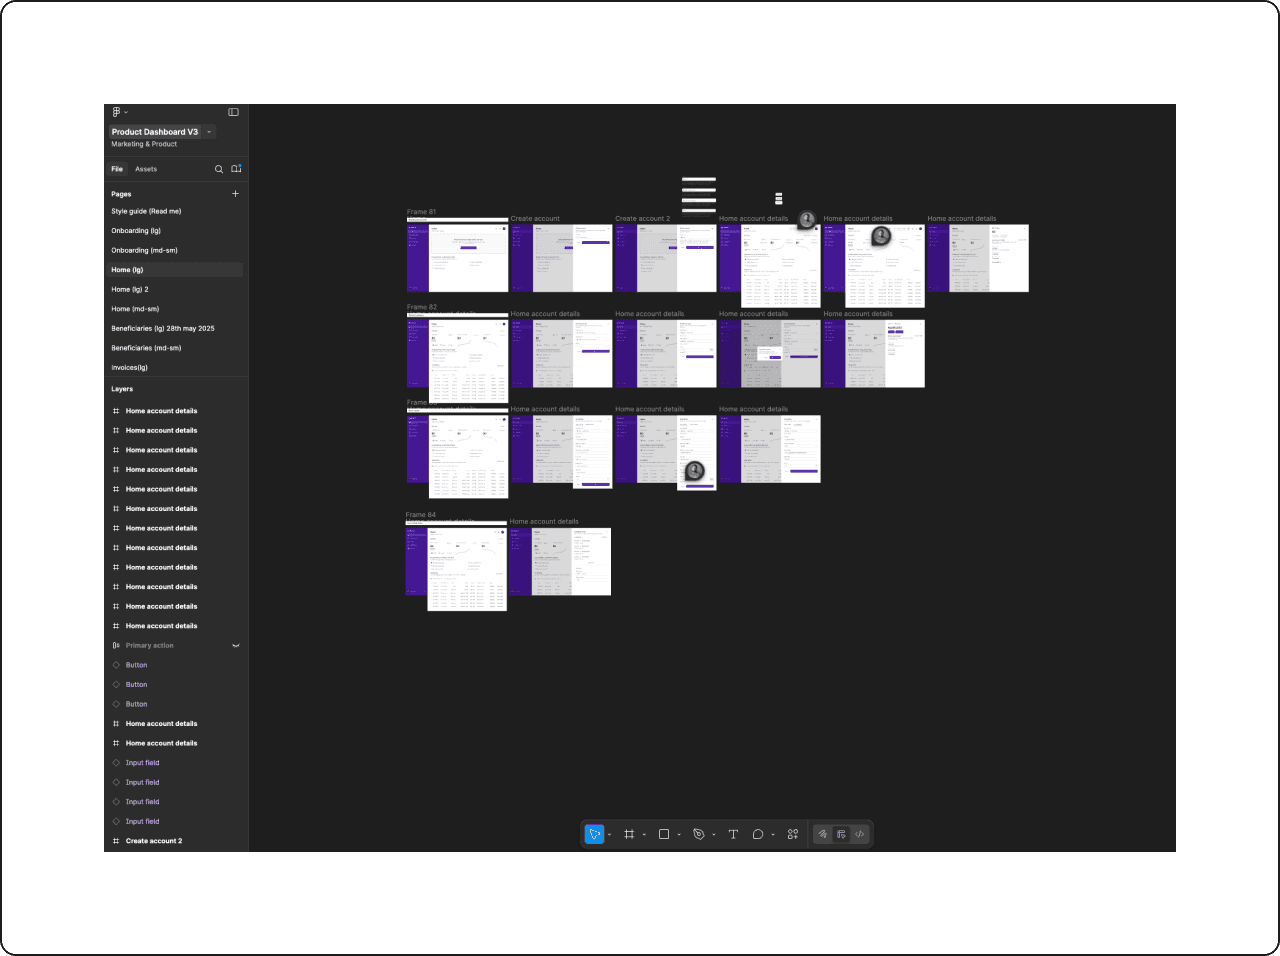
Task: Open Product Dashboard V3 file dropdown
Action: click(x=209, y=132)
